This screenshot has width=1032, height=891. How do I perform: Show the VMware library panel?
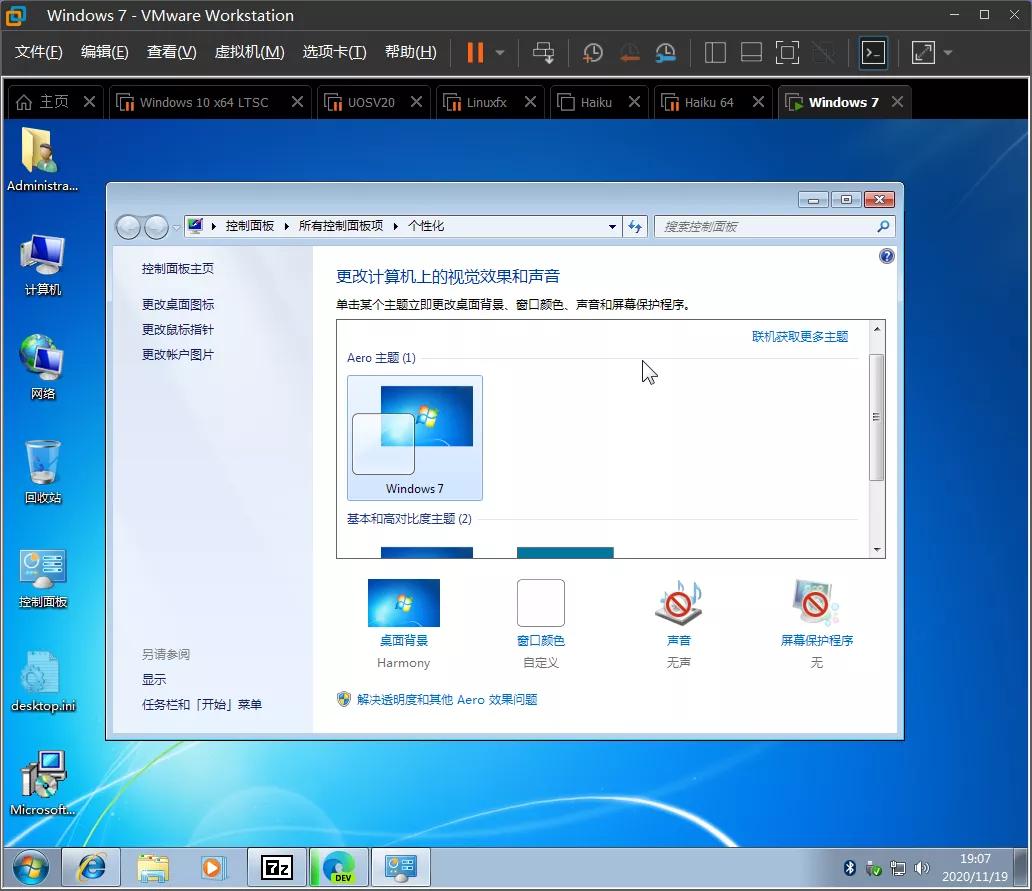(715, 52)
